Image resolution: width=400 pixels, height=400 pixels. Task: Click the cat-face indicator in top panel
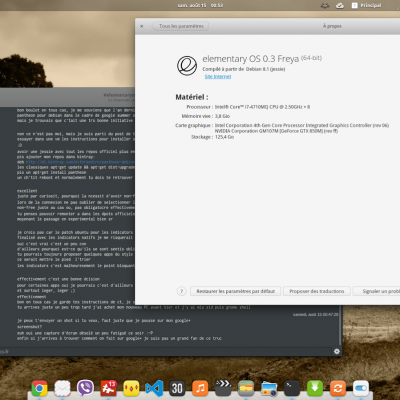click(x=325, y=5)
